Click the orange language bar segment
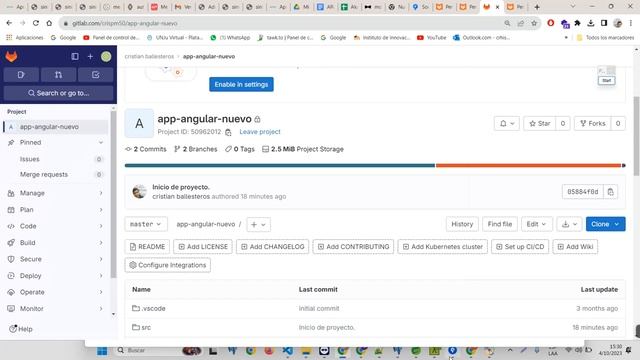Viewport: 640px width, 360px height. 528,165
